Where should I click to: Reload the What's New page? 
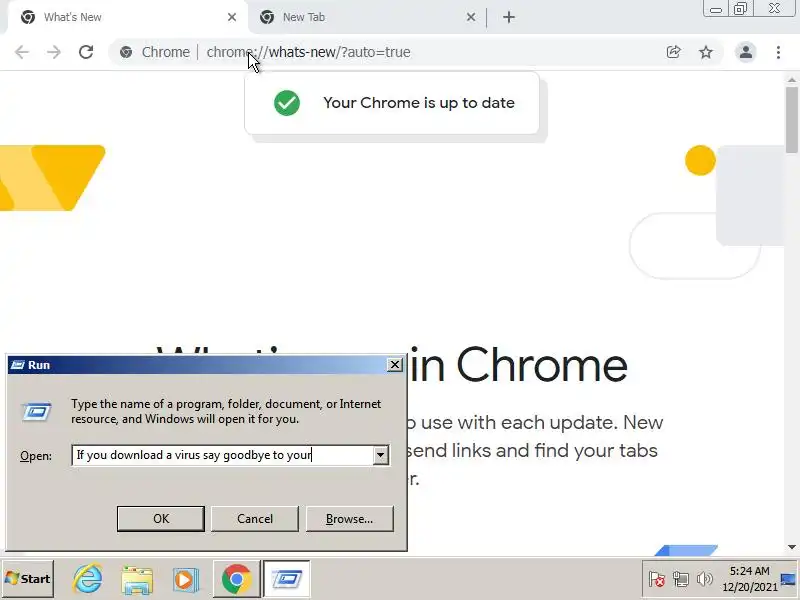pyautogui.click(x=86, y=52)
